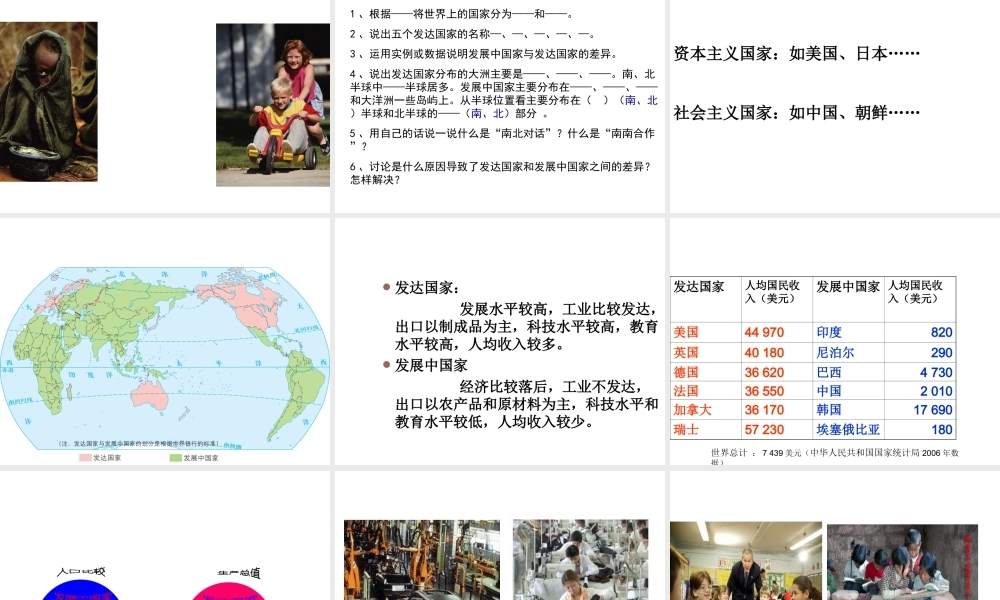This screenshot has width=1000, height=600.
Task: Click the value 820 in the table
Action: click(x=941, y=332)
